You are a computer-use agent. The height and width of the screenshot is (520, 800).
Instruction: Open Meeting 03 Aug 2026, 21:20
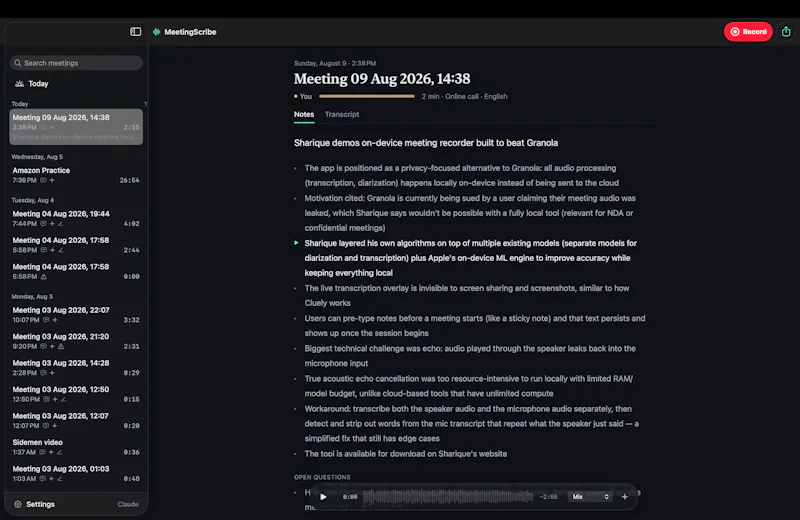pyautogui.click(x=76, y=341)
